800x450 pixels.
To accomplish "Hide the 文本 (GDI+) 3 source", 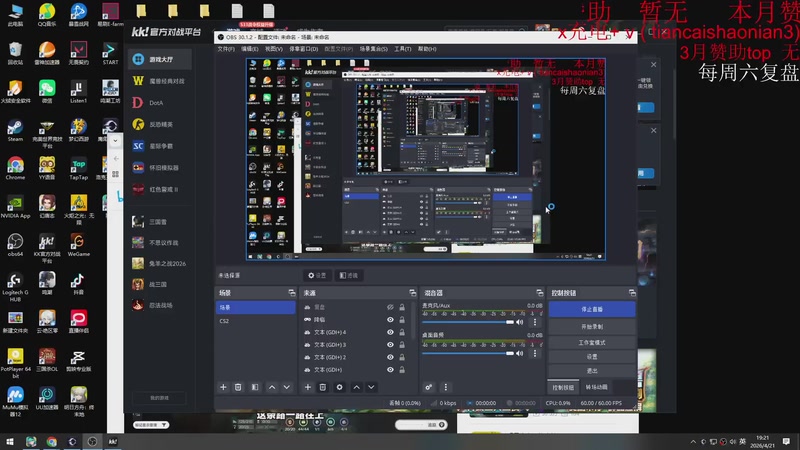I will pos(390,344).
